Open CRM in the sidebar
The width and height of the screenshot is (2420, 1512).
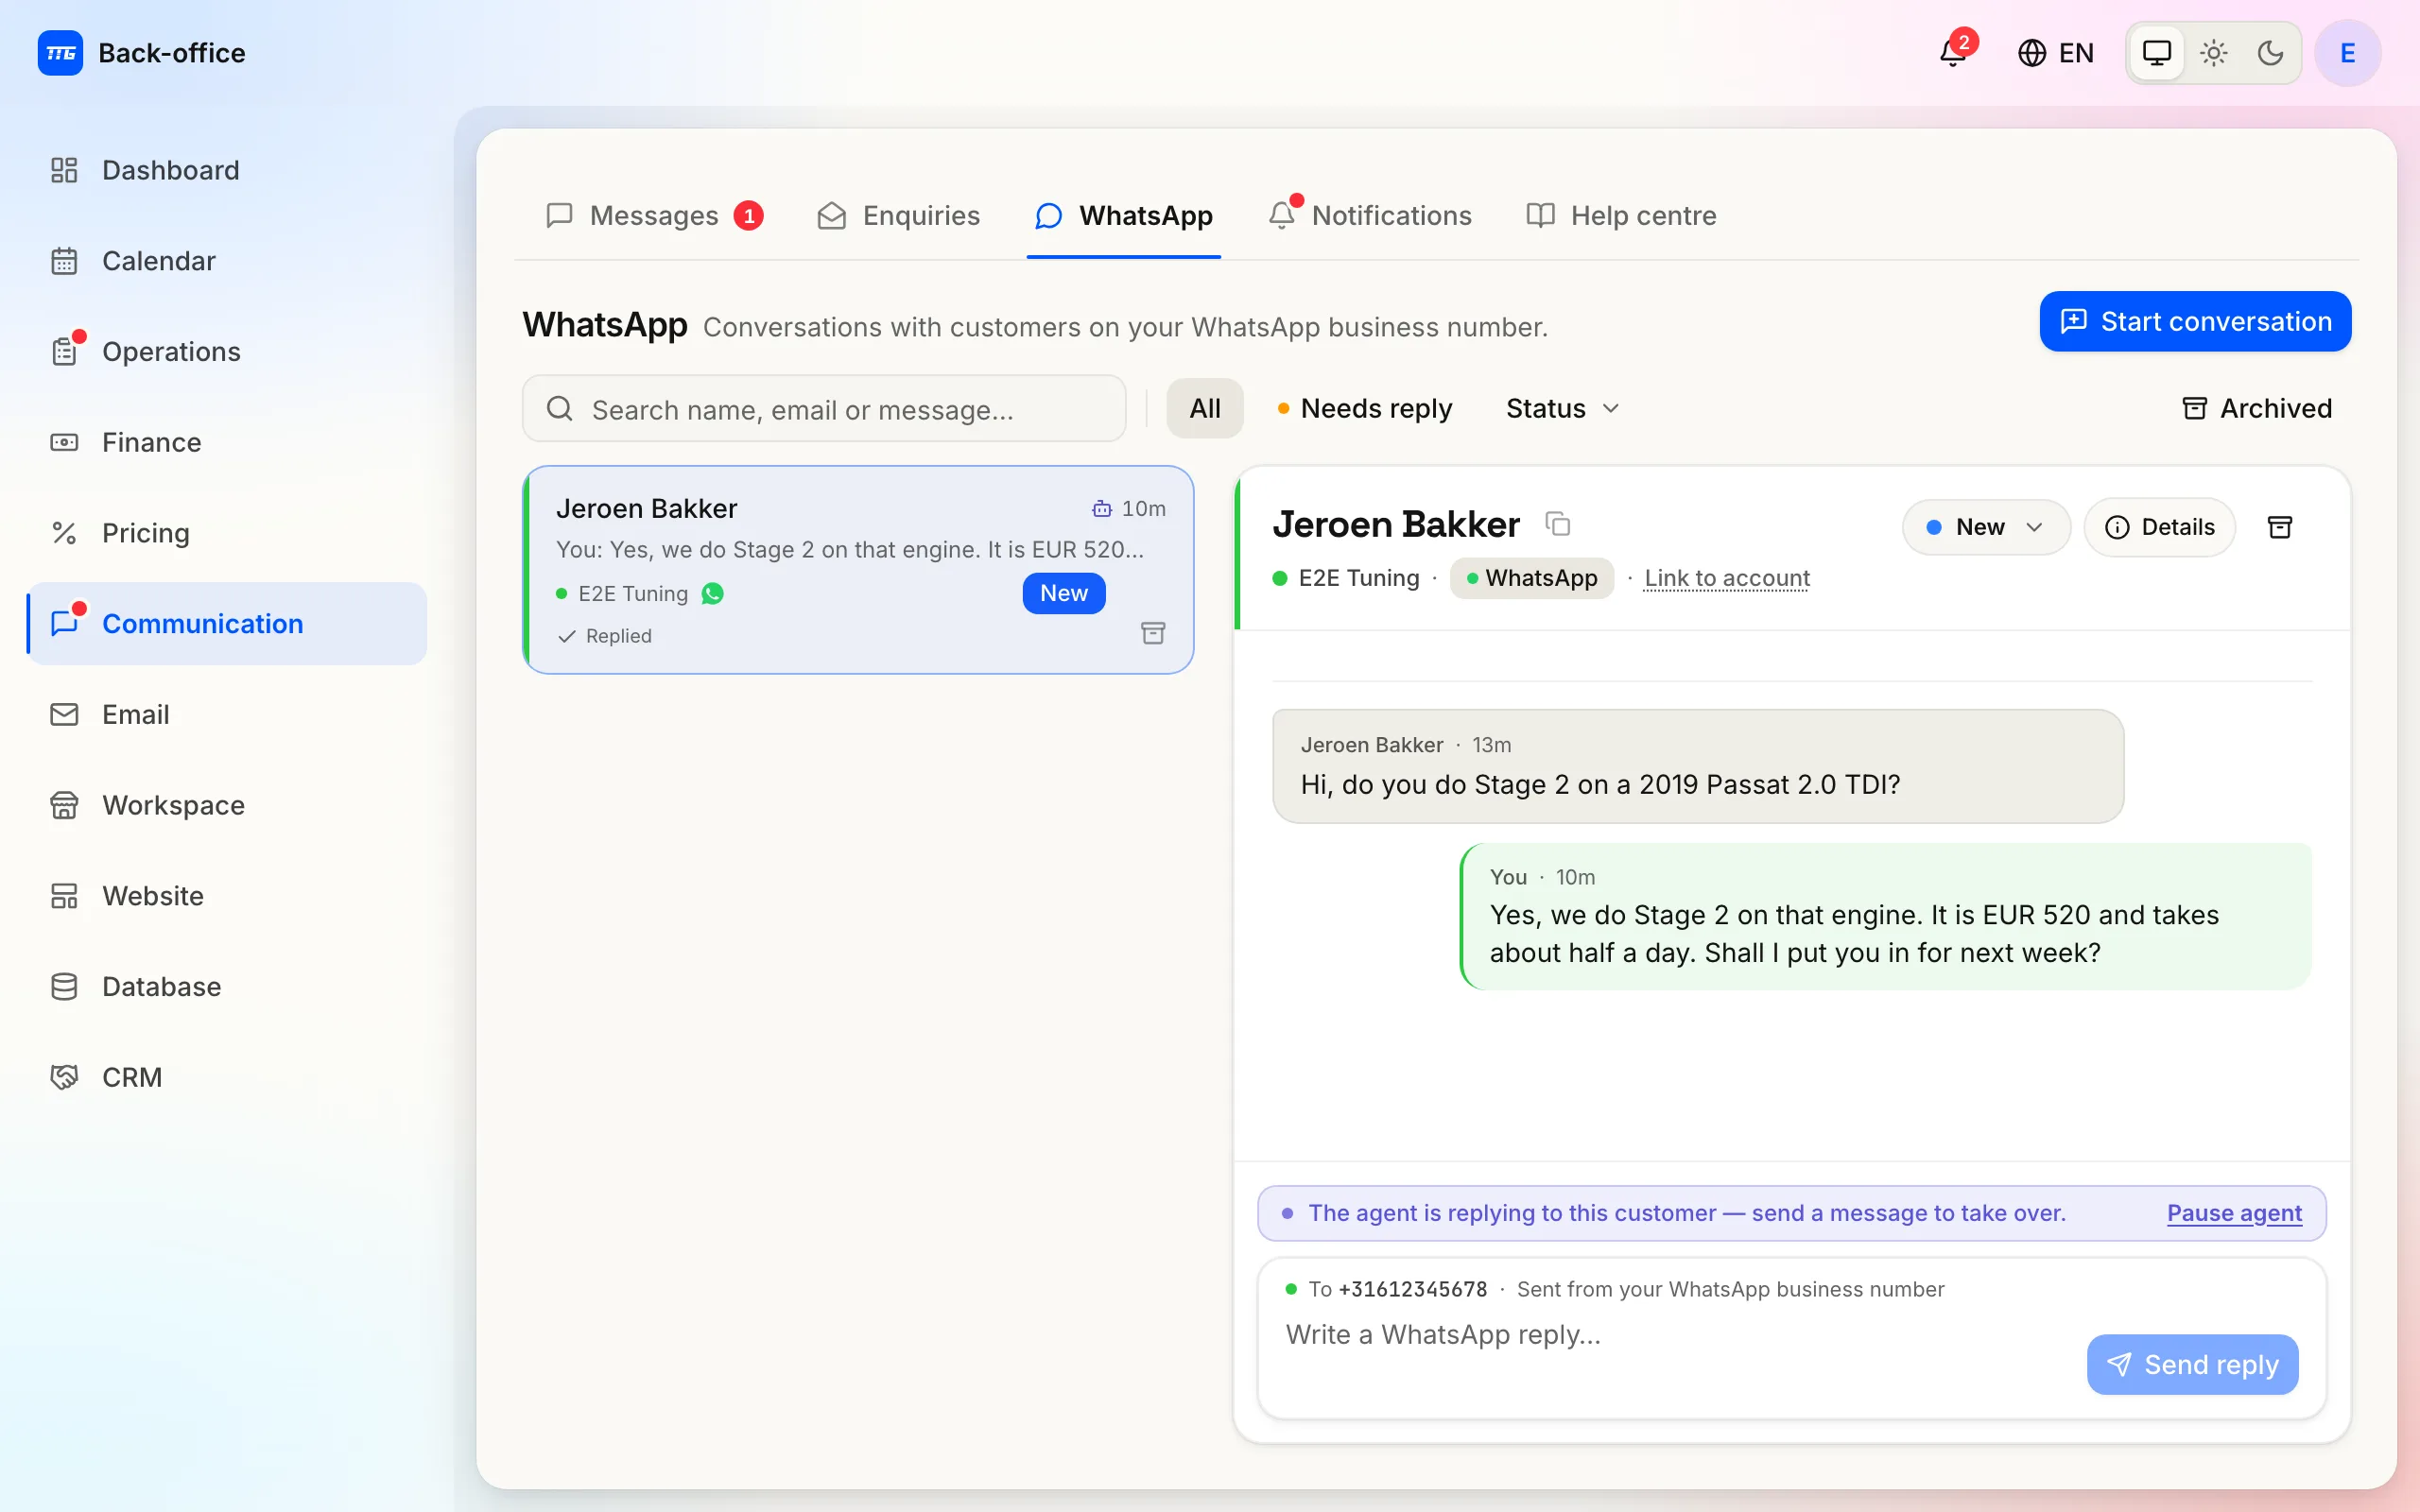point(227,1077)
